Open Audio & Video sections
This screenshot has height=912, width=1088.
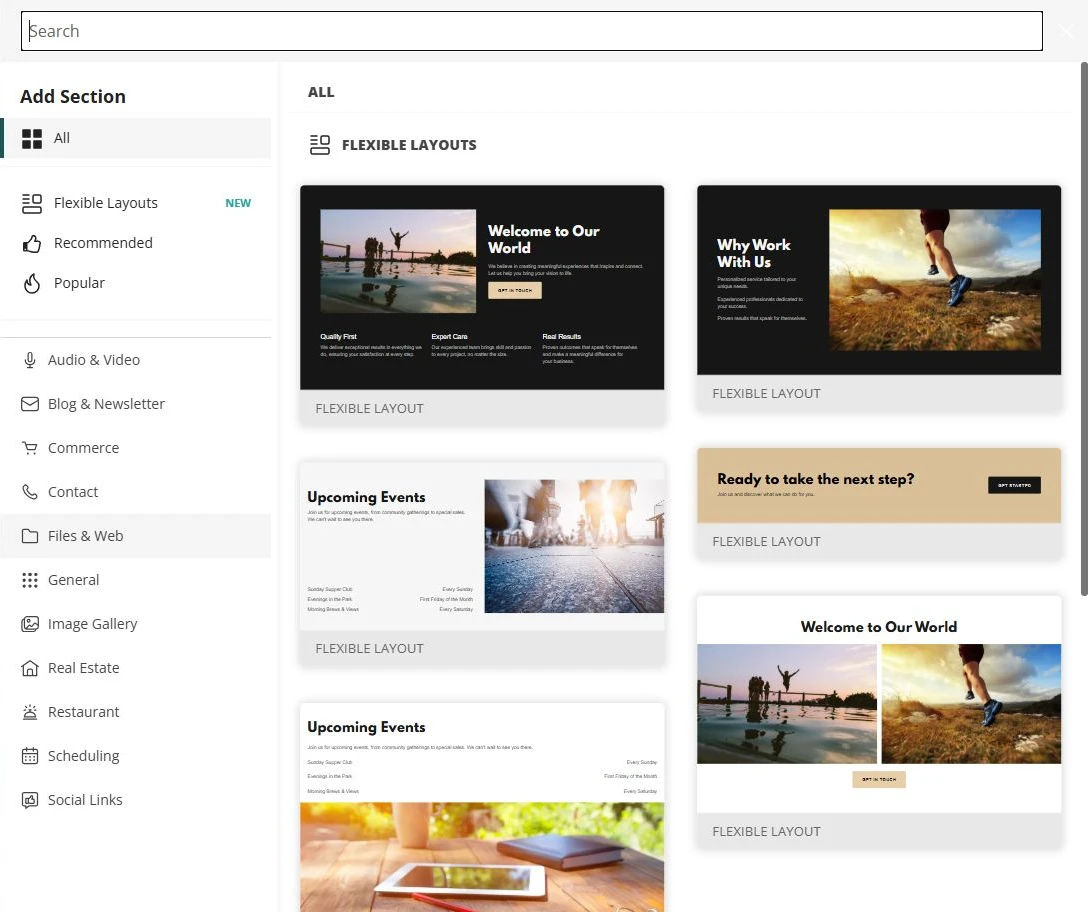[136, 360]
